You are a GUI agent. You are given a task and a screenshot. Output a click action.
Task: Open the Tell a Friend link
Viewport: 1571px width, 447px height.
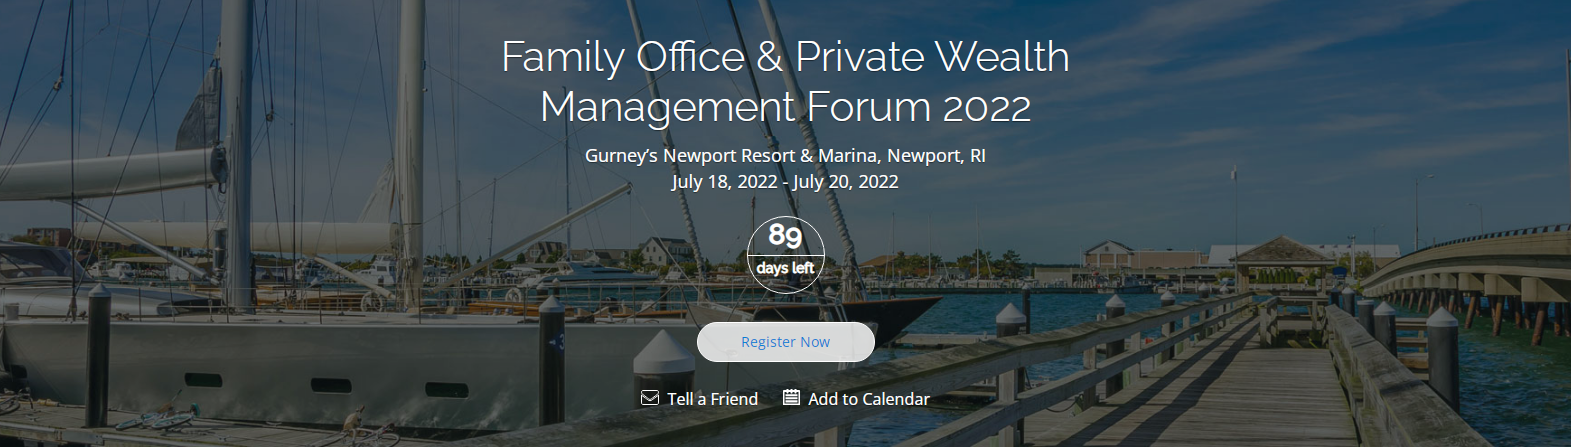pos(712,398)
